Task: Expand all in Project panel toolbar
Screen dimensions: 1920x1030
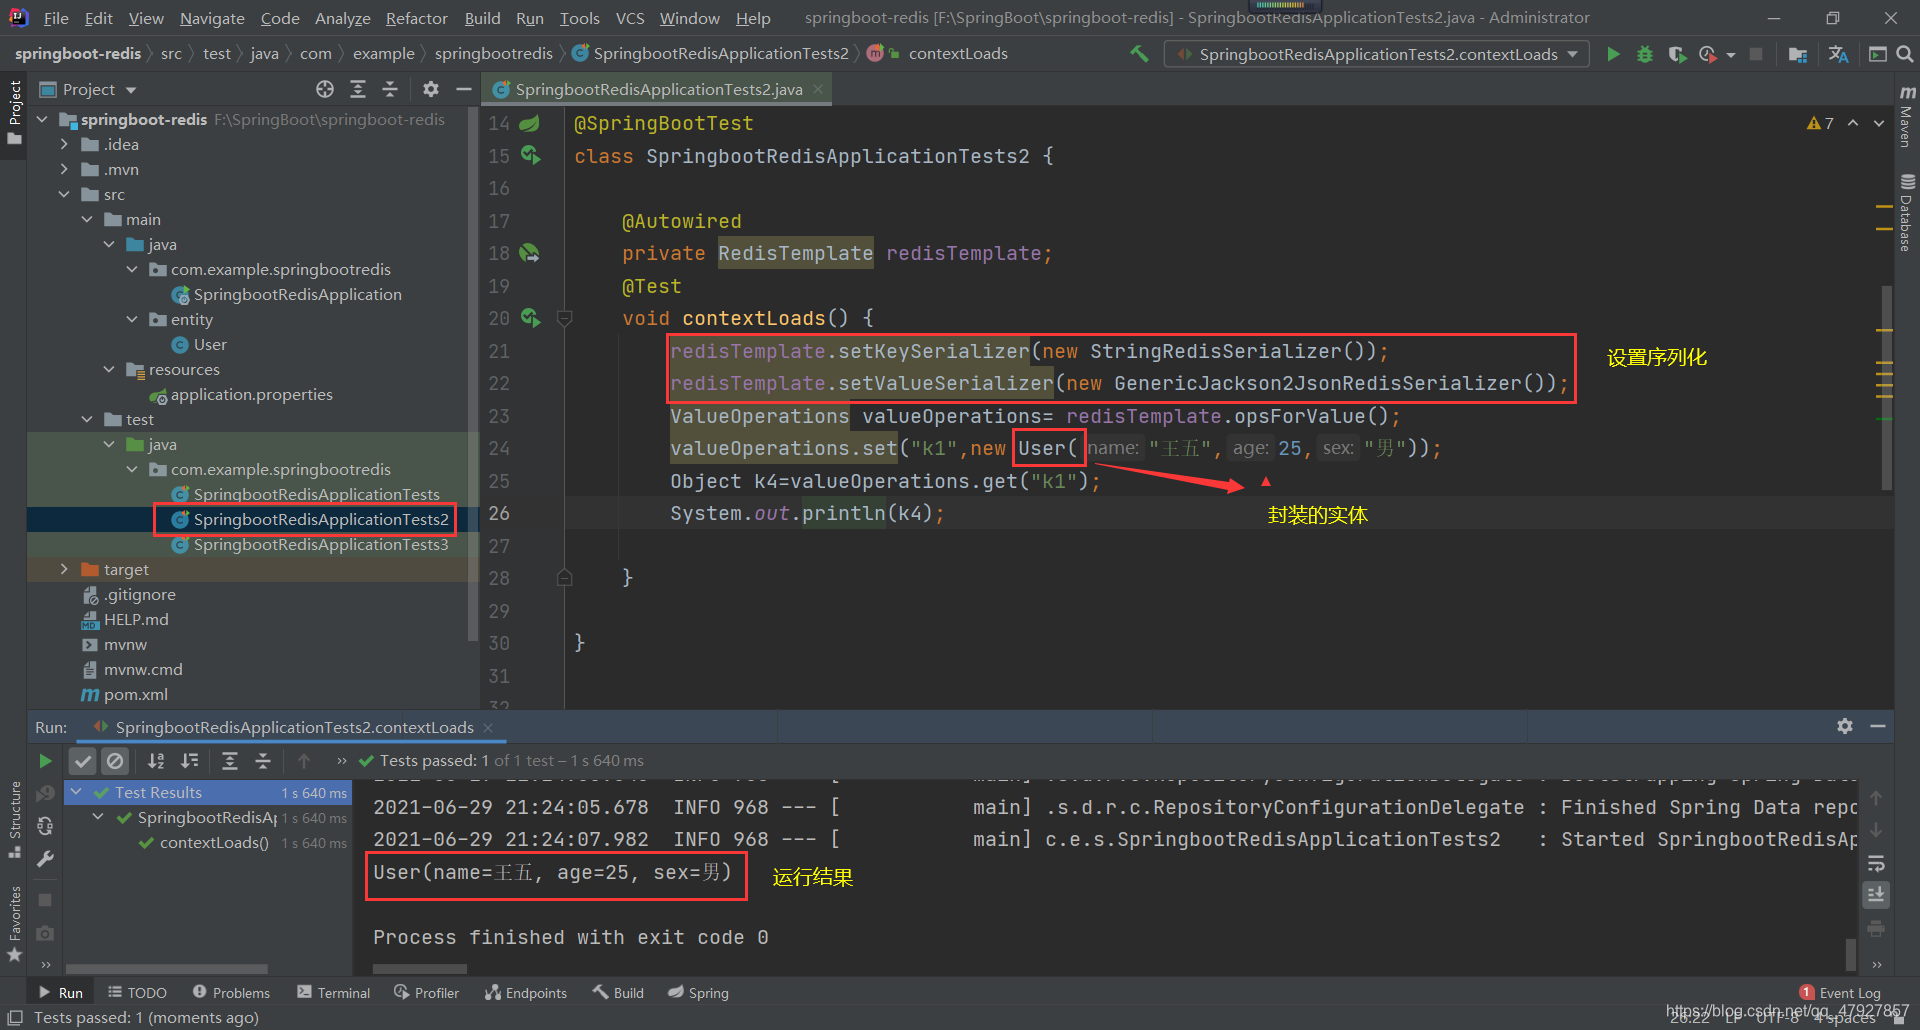Action: click(x=358, y=90)
